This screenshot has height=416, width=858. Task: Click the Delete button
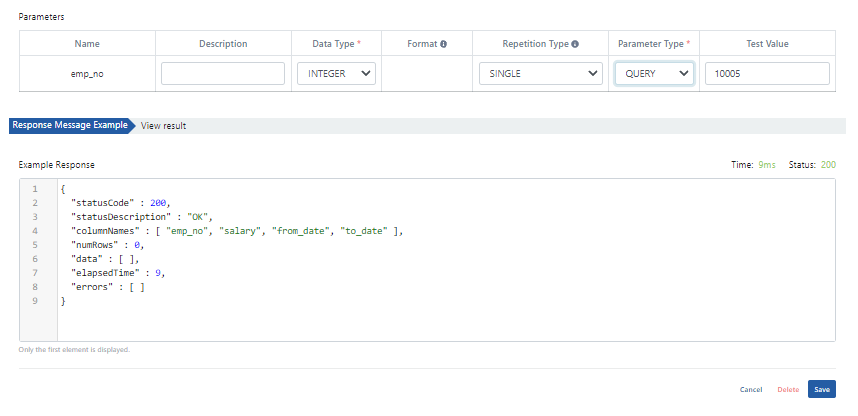click(x=788, y=389)
